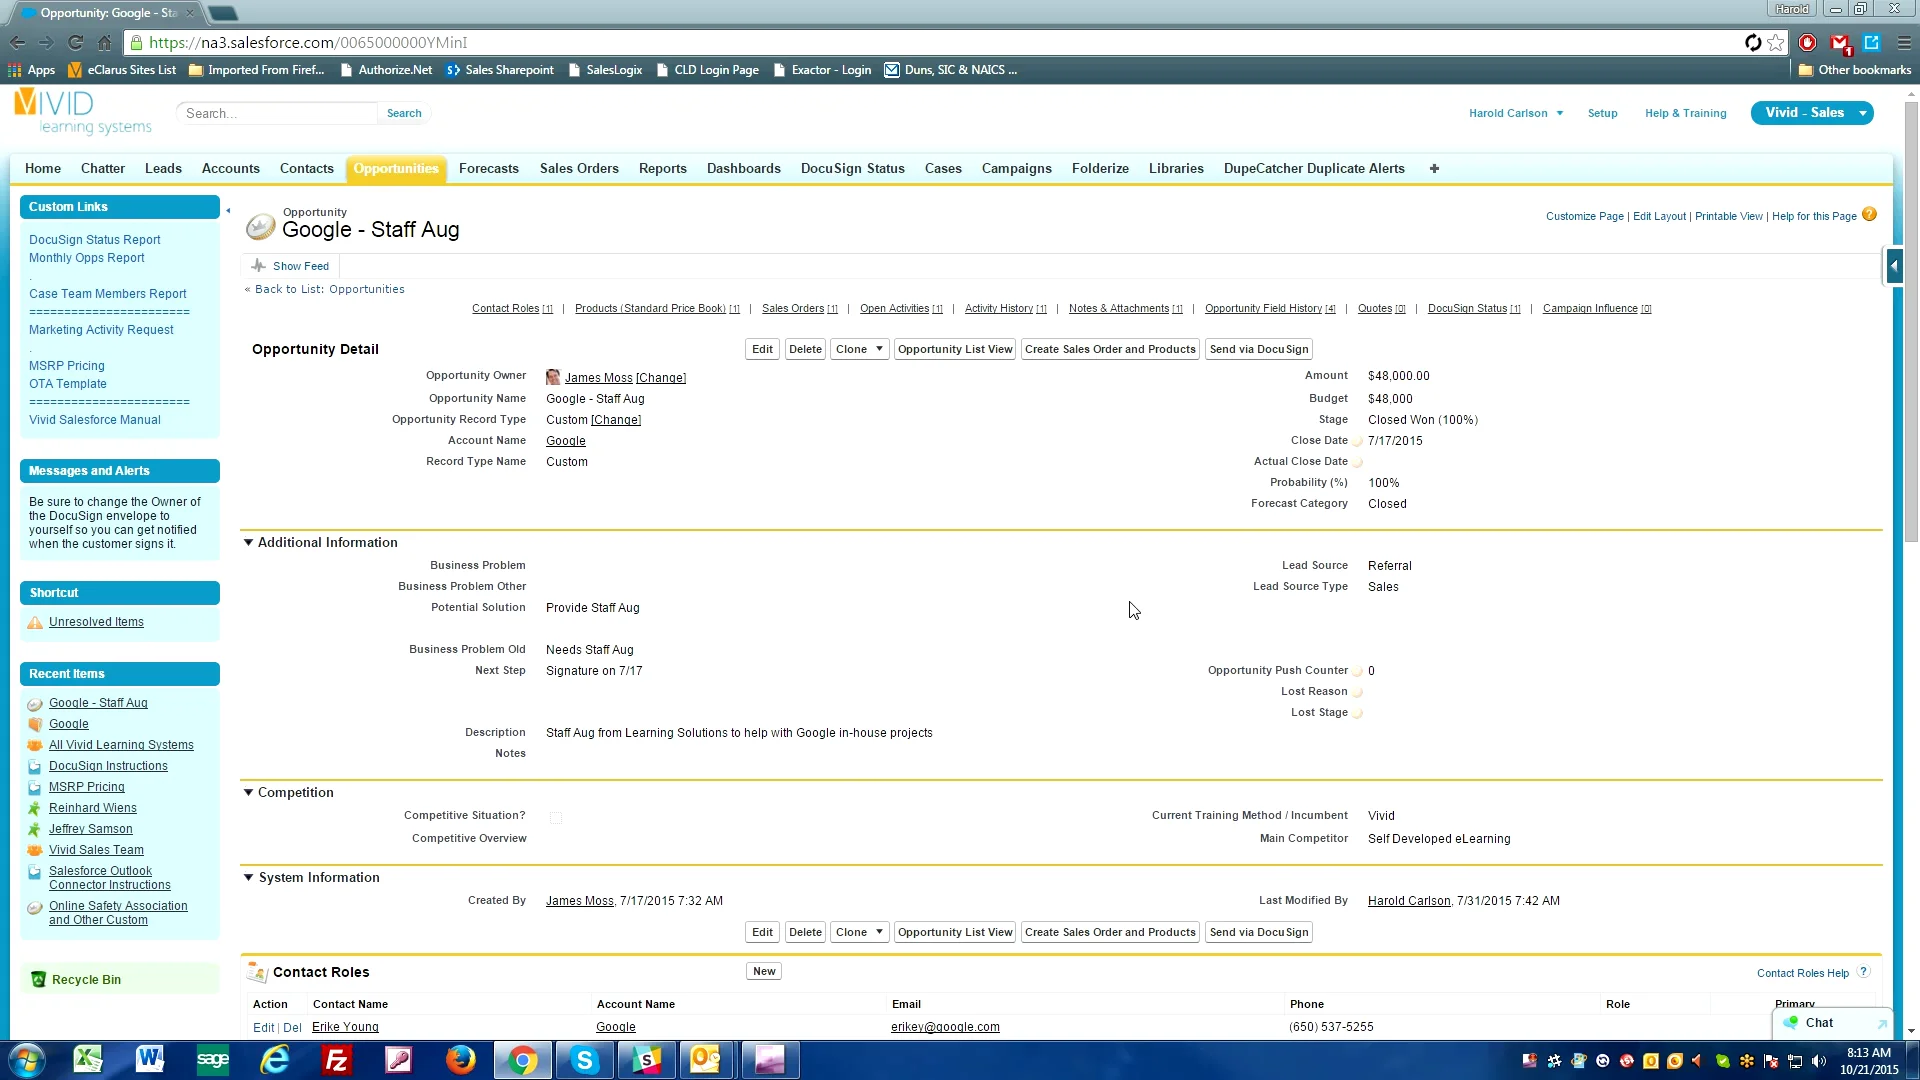This screenshot has width=1920, height=1080.
Task: Open the top Clone button dropdown arrow
Action: click(x=879, y=349)
